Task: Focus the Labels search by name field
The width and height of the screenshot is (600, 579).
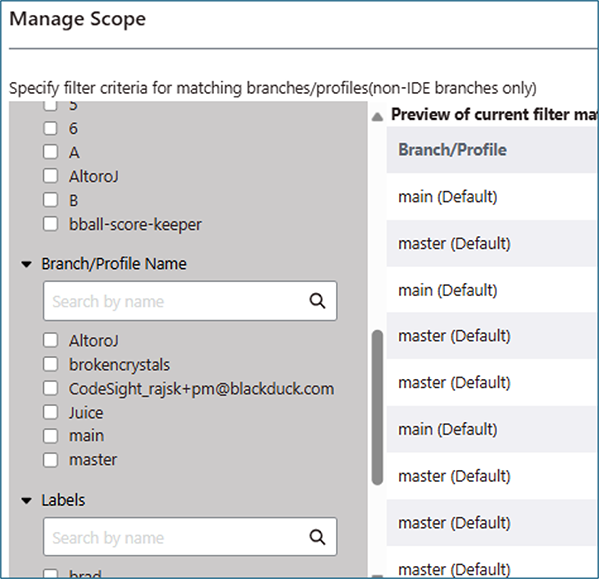Action: (x=175, y=537)
